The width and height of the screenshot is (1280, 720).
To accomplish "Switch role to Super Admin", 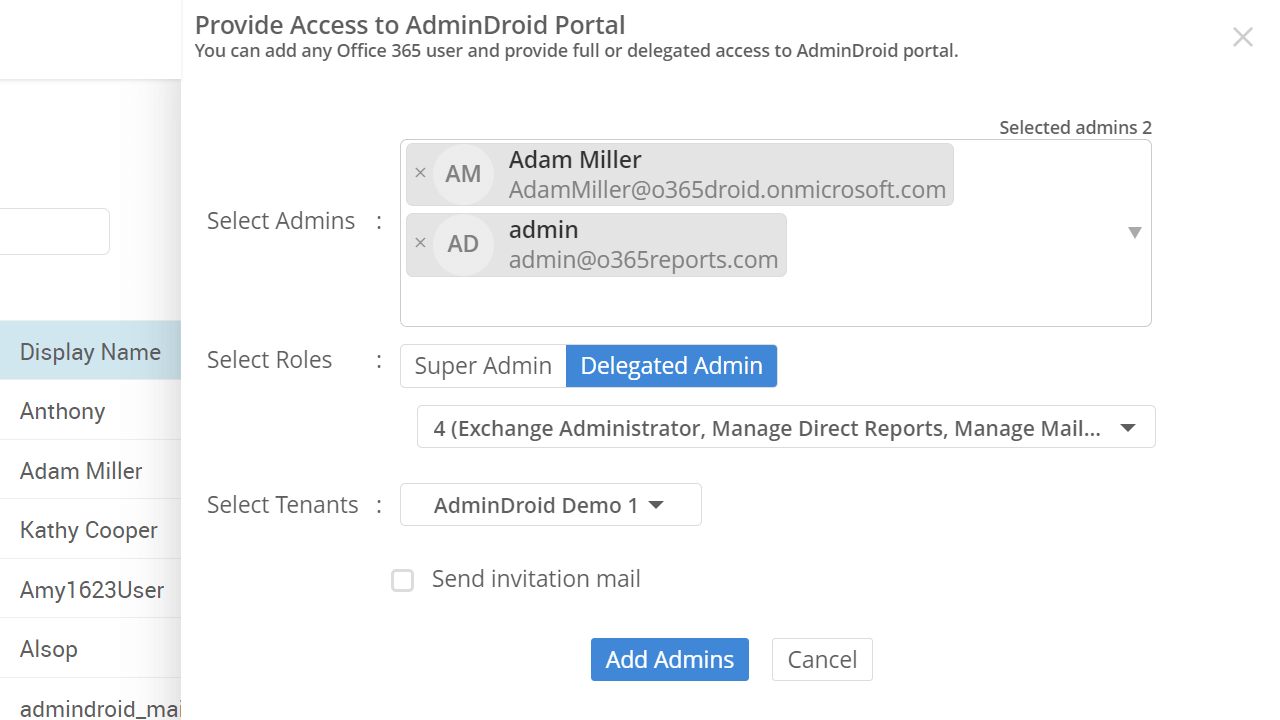I will [x=483, y=366].
